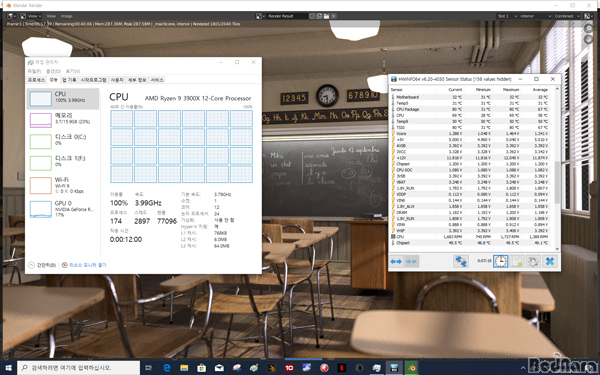Open interior view layer dropdown
The image size is (600, 375).
pyautogui.click(x=535, y=16)
